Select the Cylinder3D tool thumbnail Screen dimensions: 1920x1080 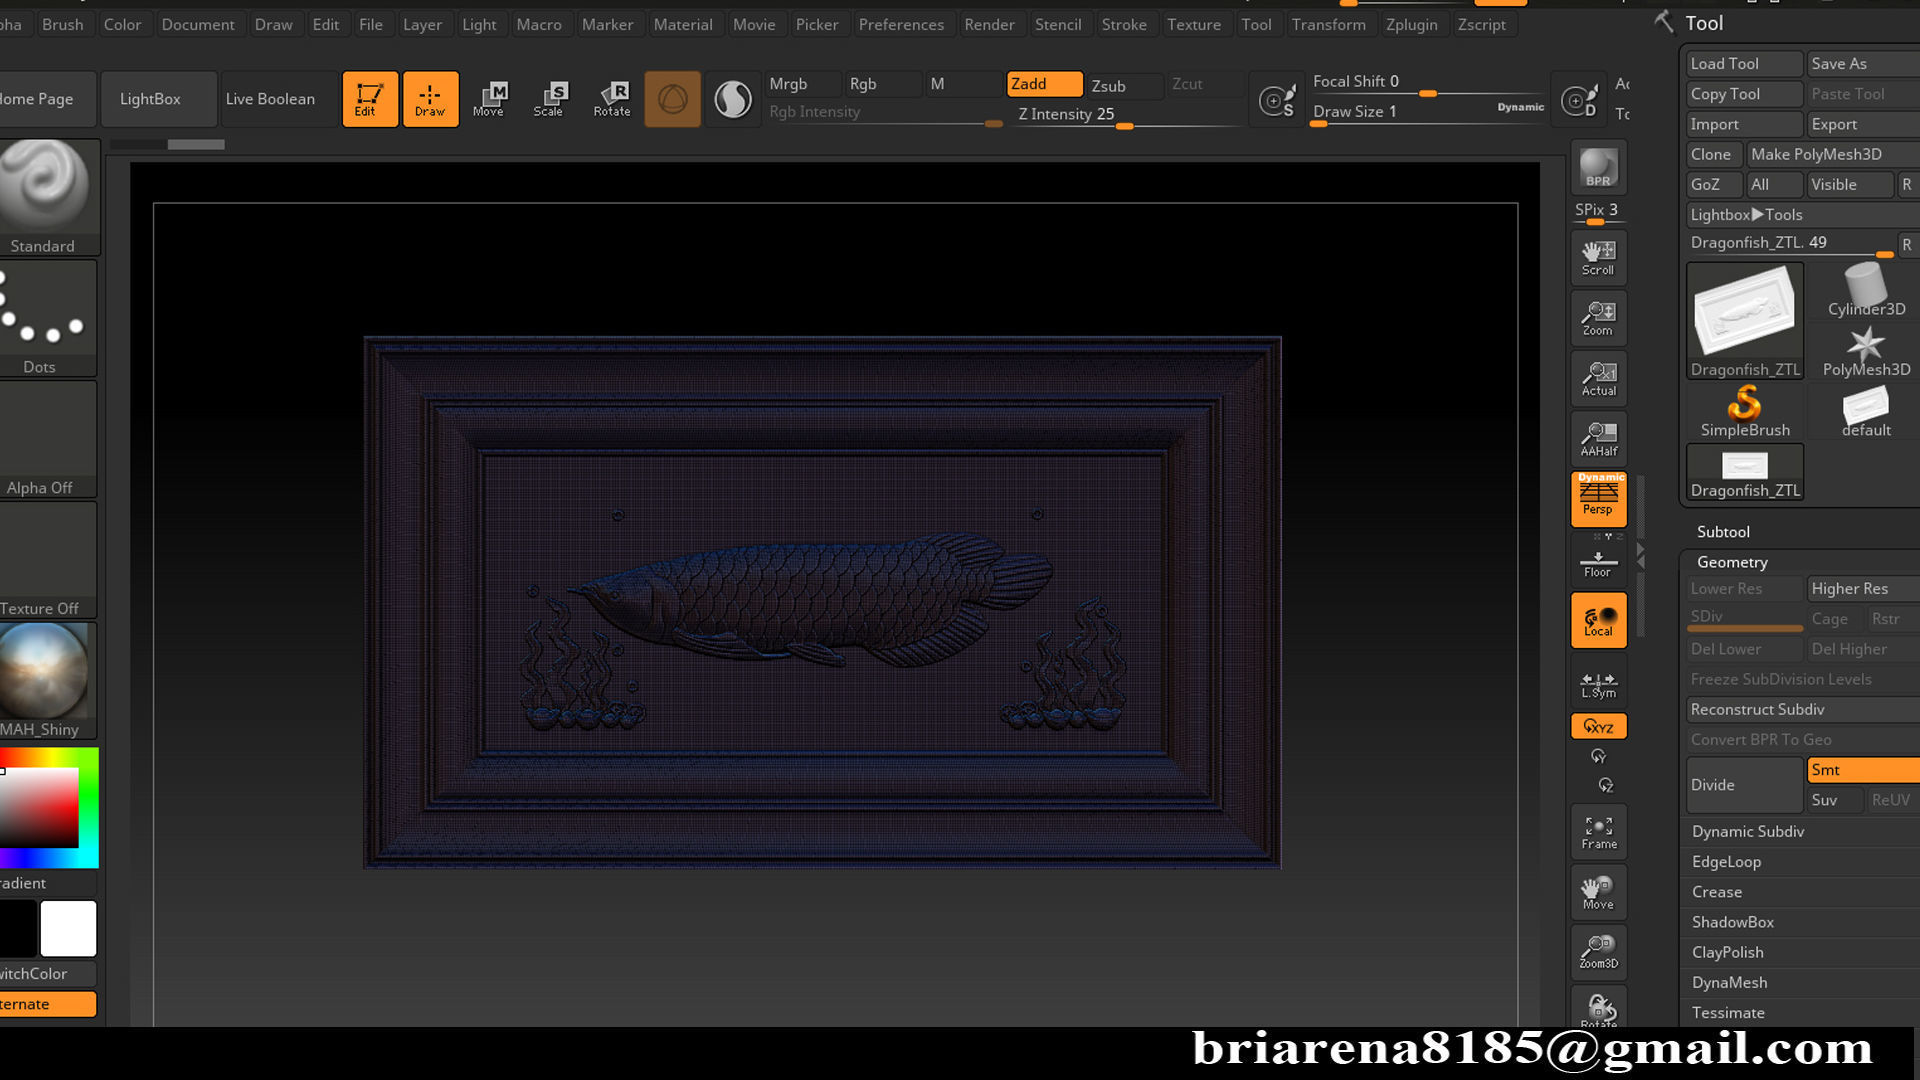coord(1866,291)
